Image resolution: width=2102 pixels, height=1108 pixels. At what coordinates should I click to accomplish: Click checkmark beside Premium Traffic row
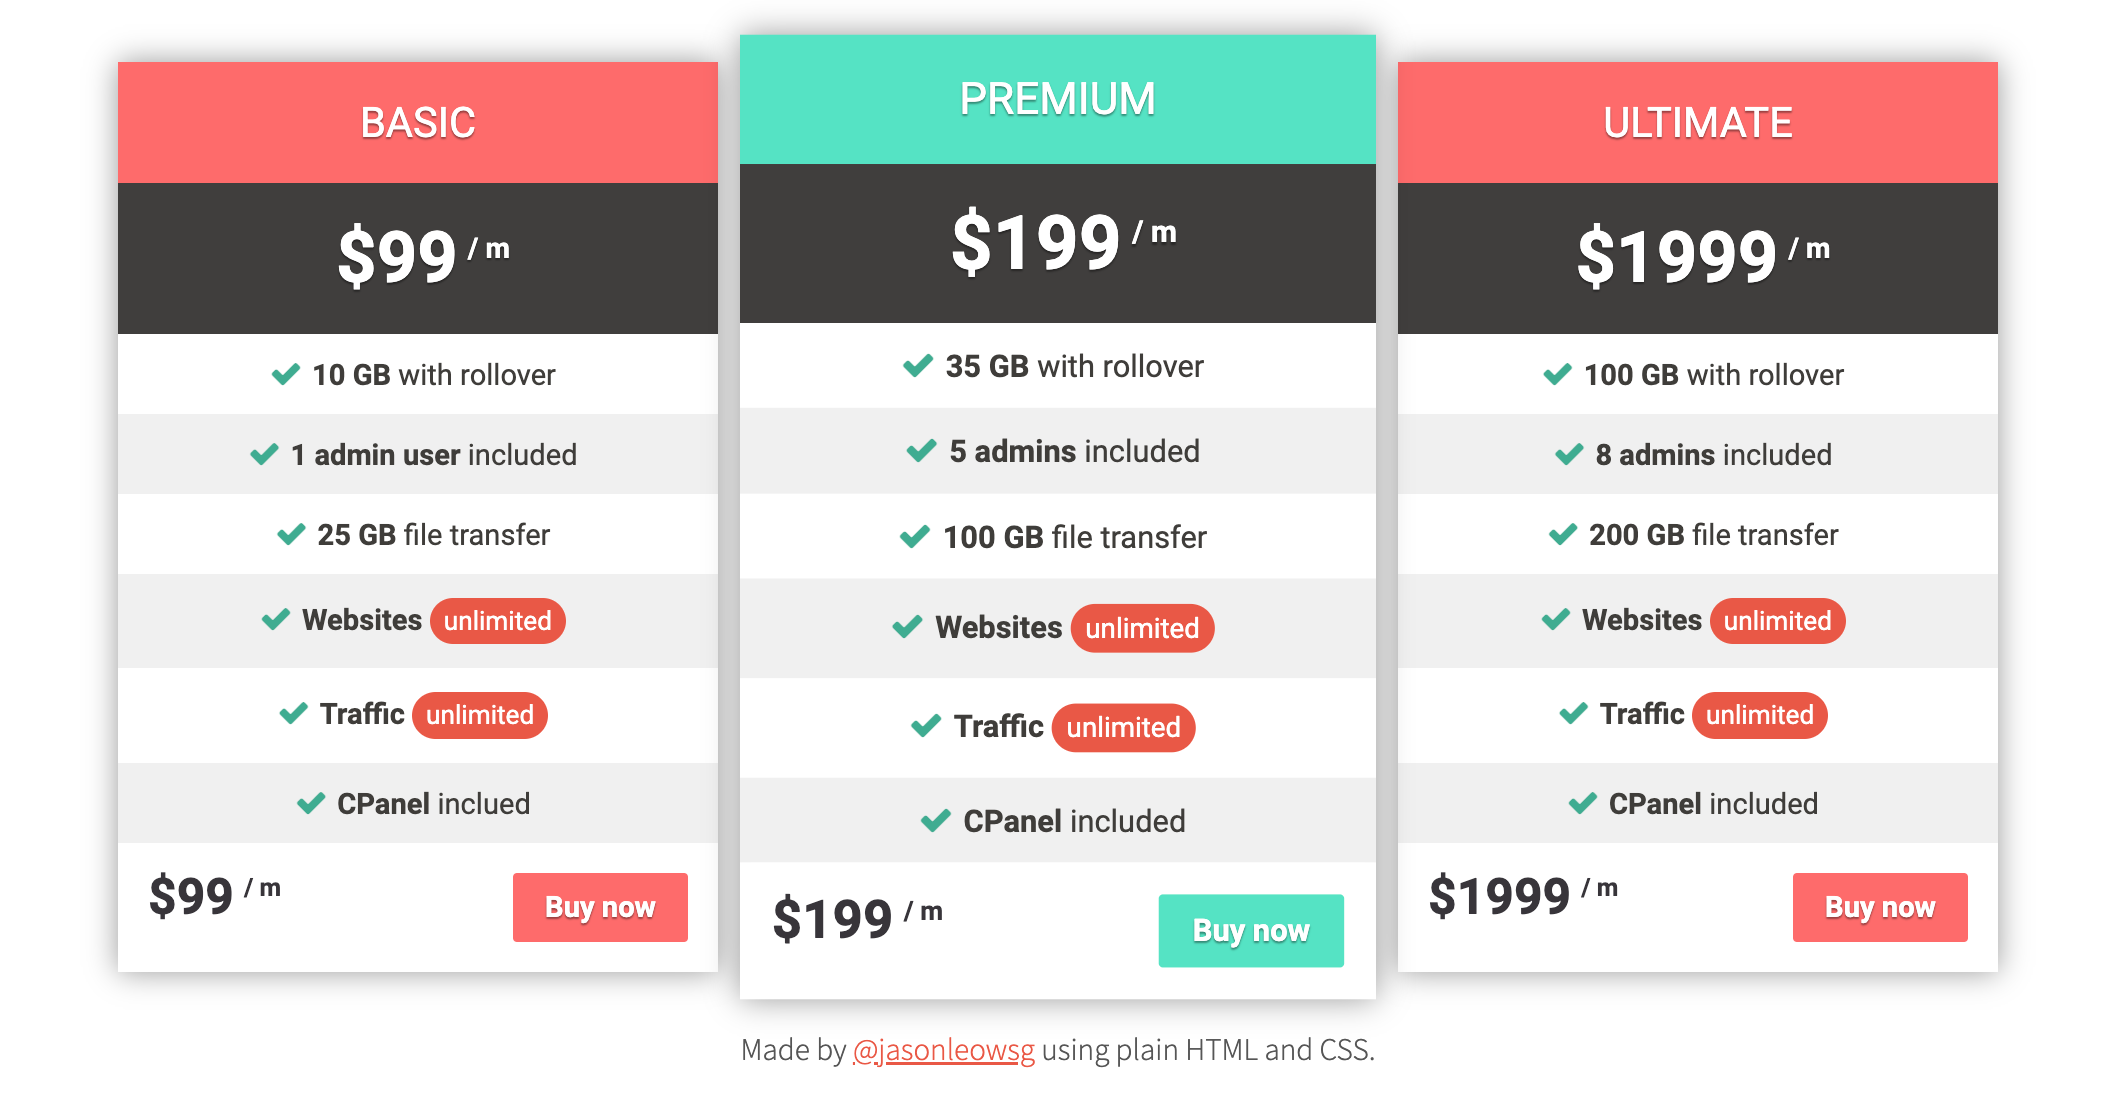926,726
